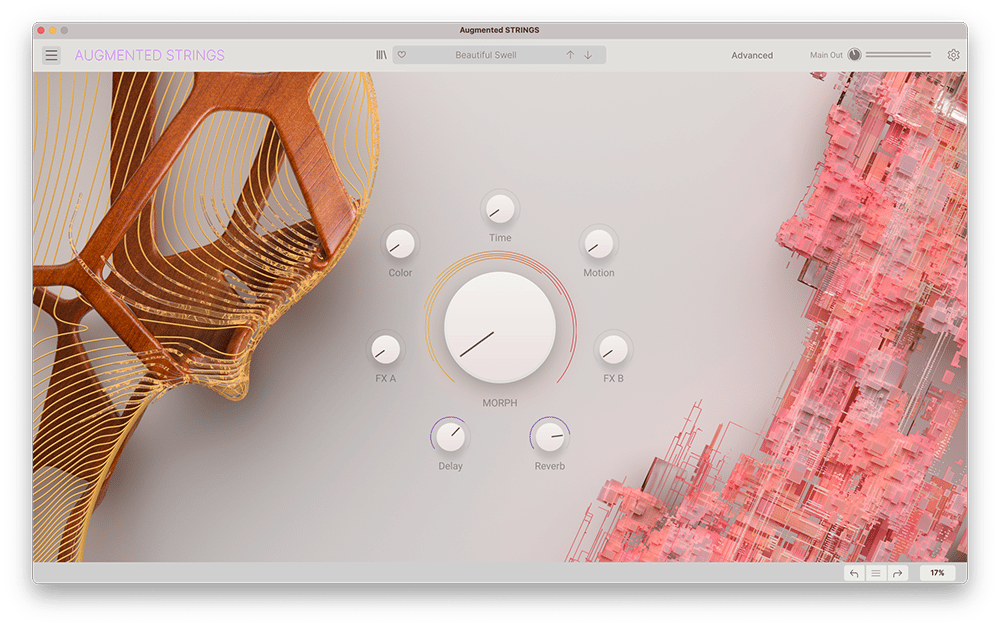Select the previous preset with the up arrow
The height and width of the screenshot is (627, 1000).
click(568, 55)
